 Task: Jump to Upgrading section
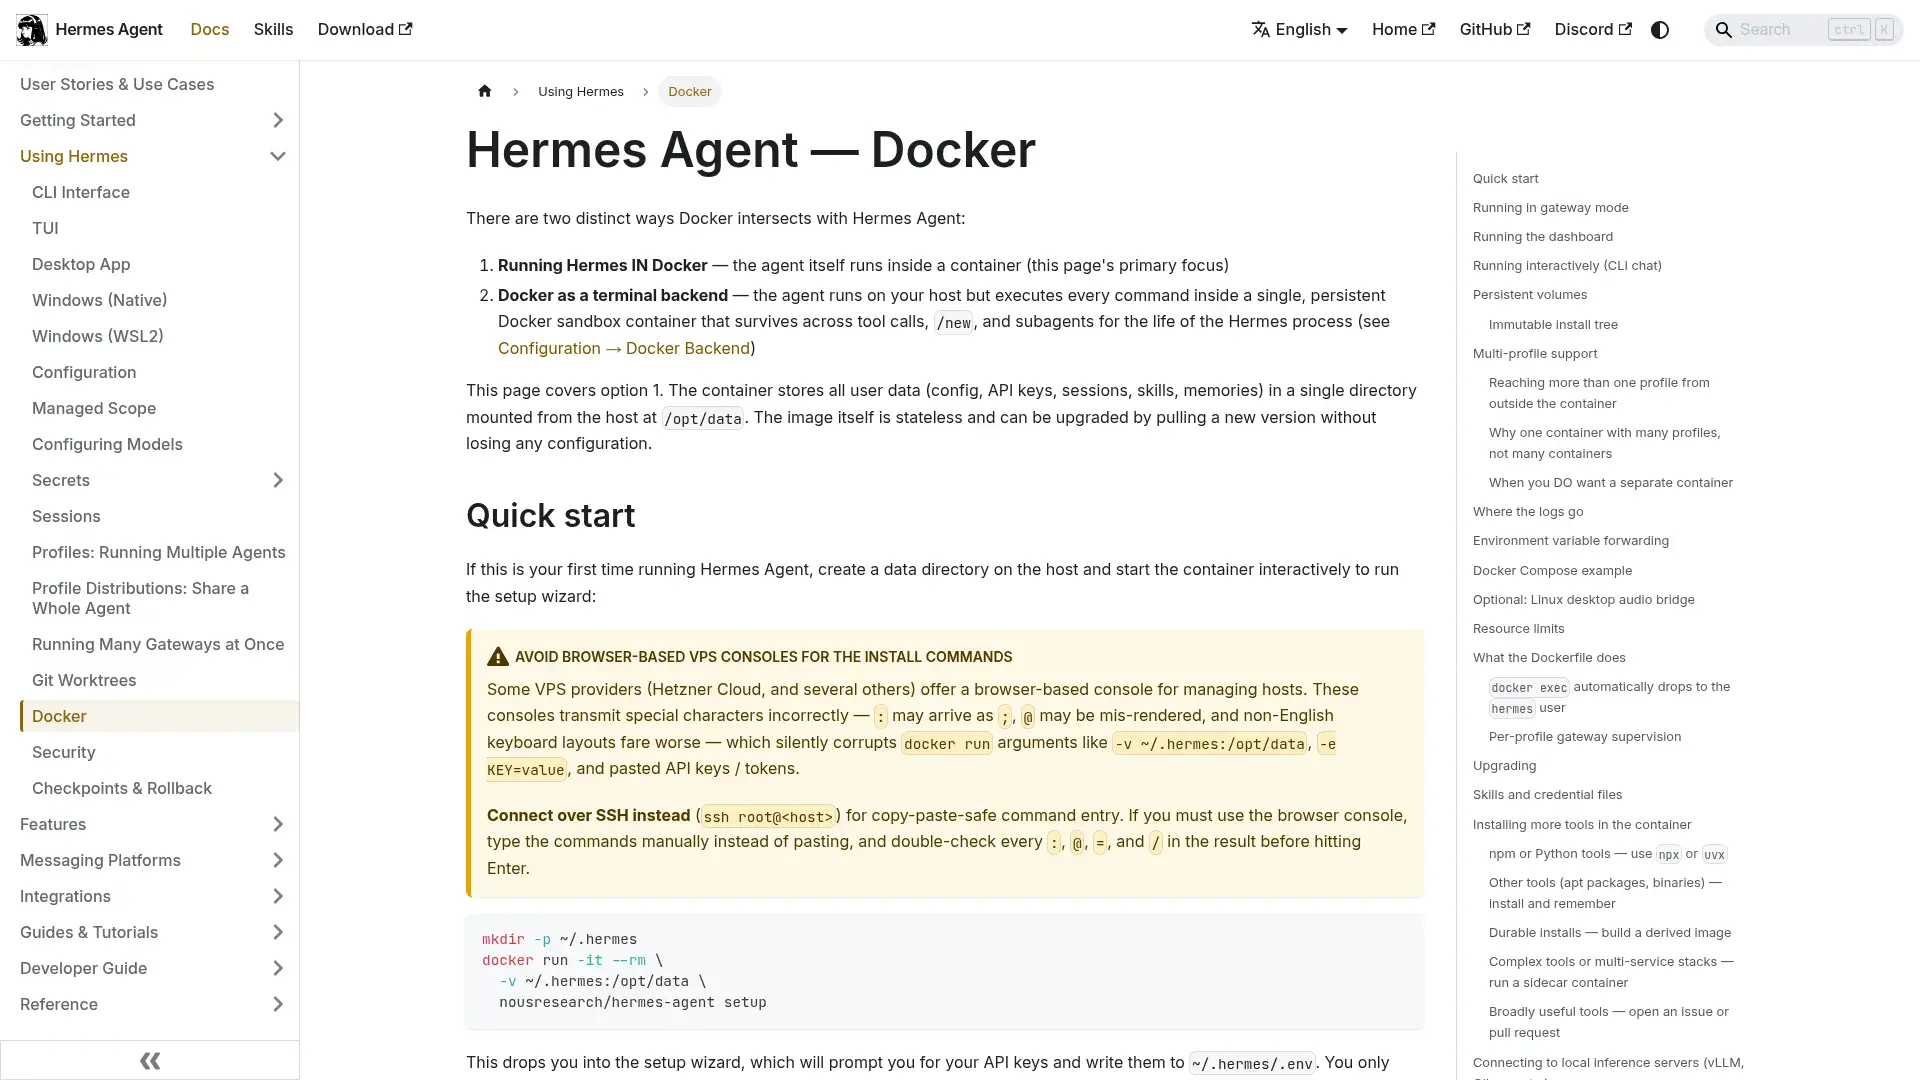(1505, 765)
